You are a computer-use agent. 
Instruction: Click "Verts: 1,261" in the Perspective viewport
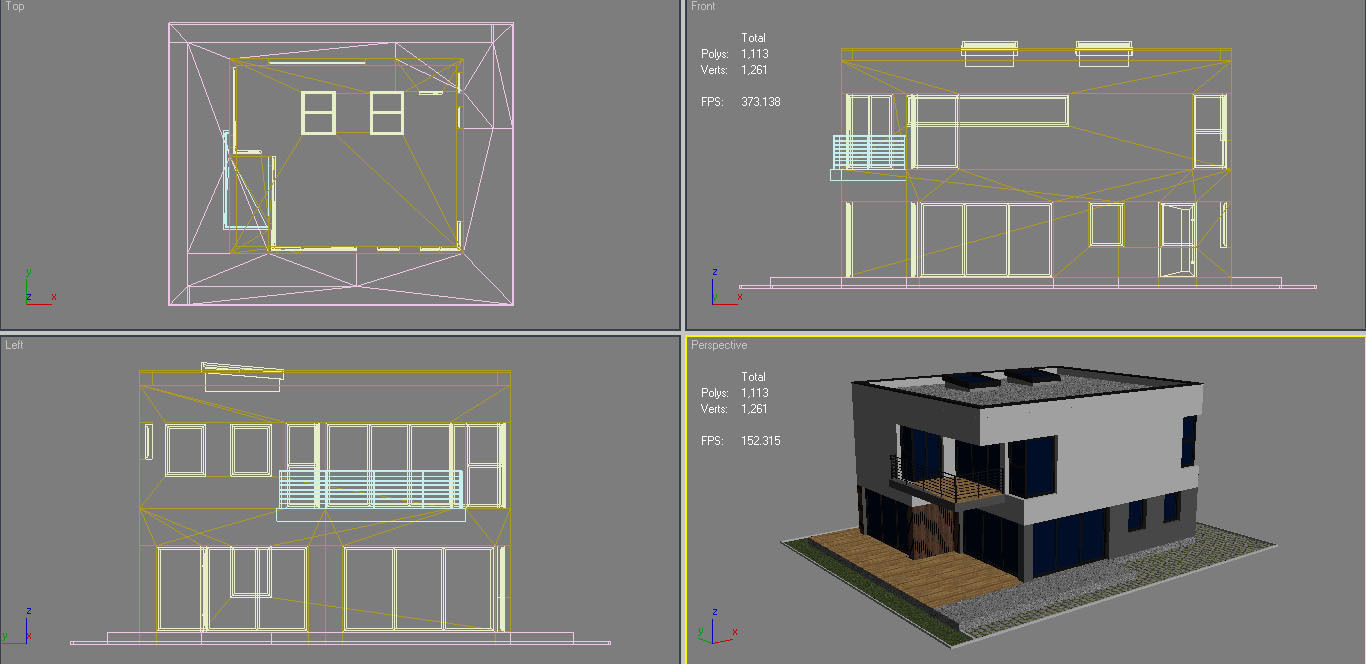click(x=734, y=409)
